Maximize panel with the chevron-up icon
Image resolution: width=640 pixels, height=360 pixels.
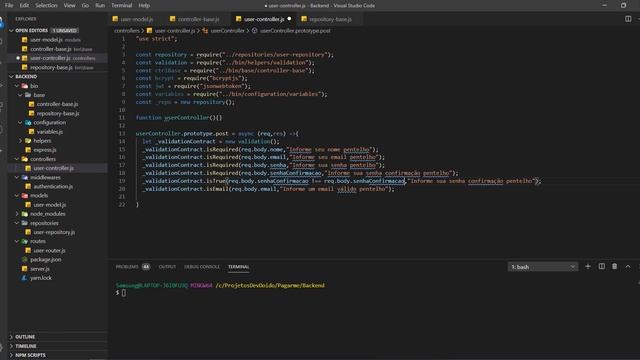[628, 267]
